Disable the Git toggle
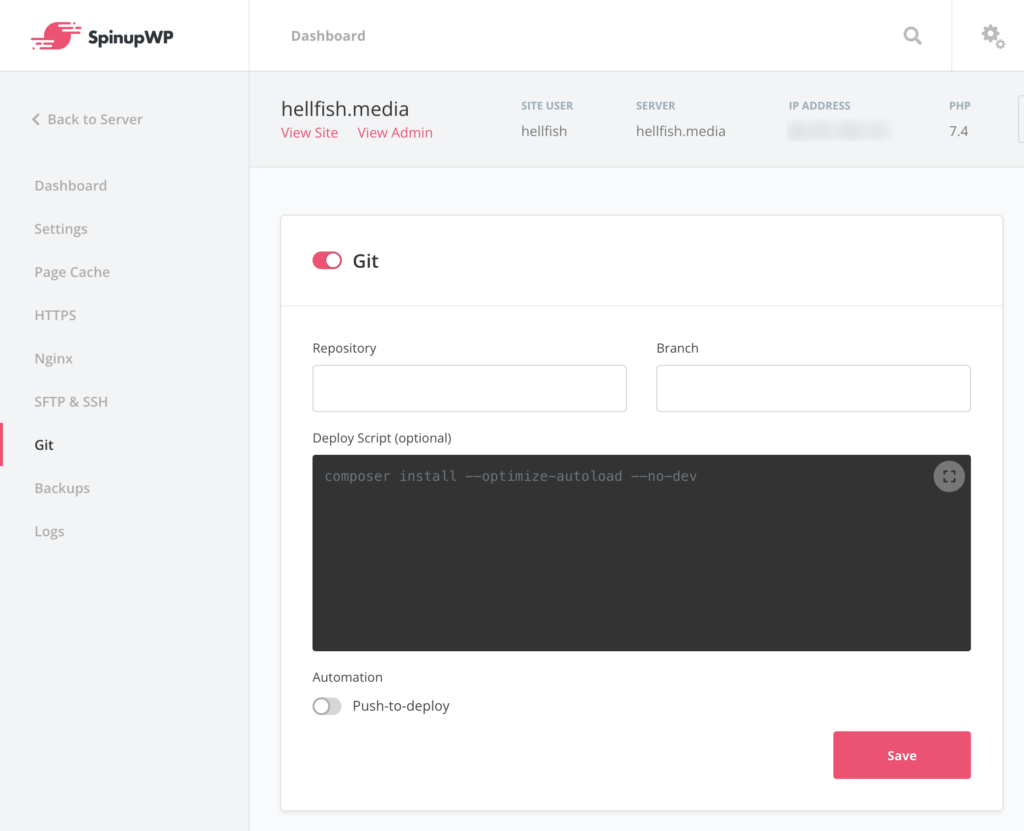 point(325,260)
